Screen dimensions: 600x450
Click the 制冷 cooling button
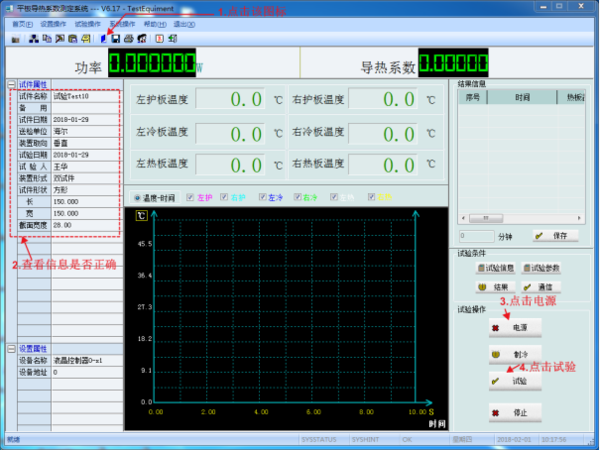pyautogui.click(x=515, y=355)
